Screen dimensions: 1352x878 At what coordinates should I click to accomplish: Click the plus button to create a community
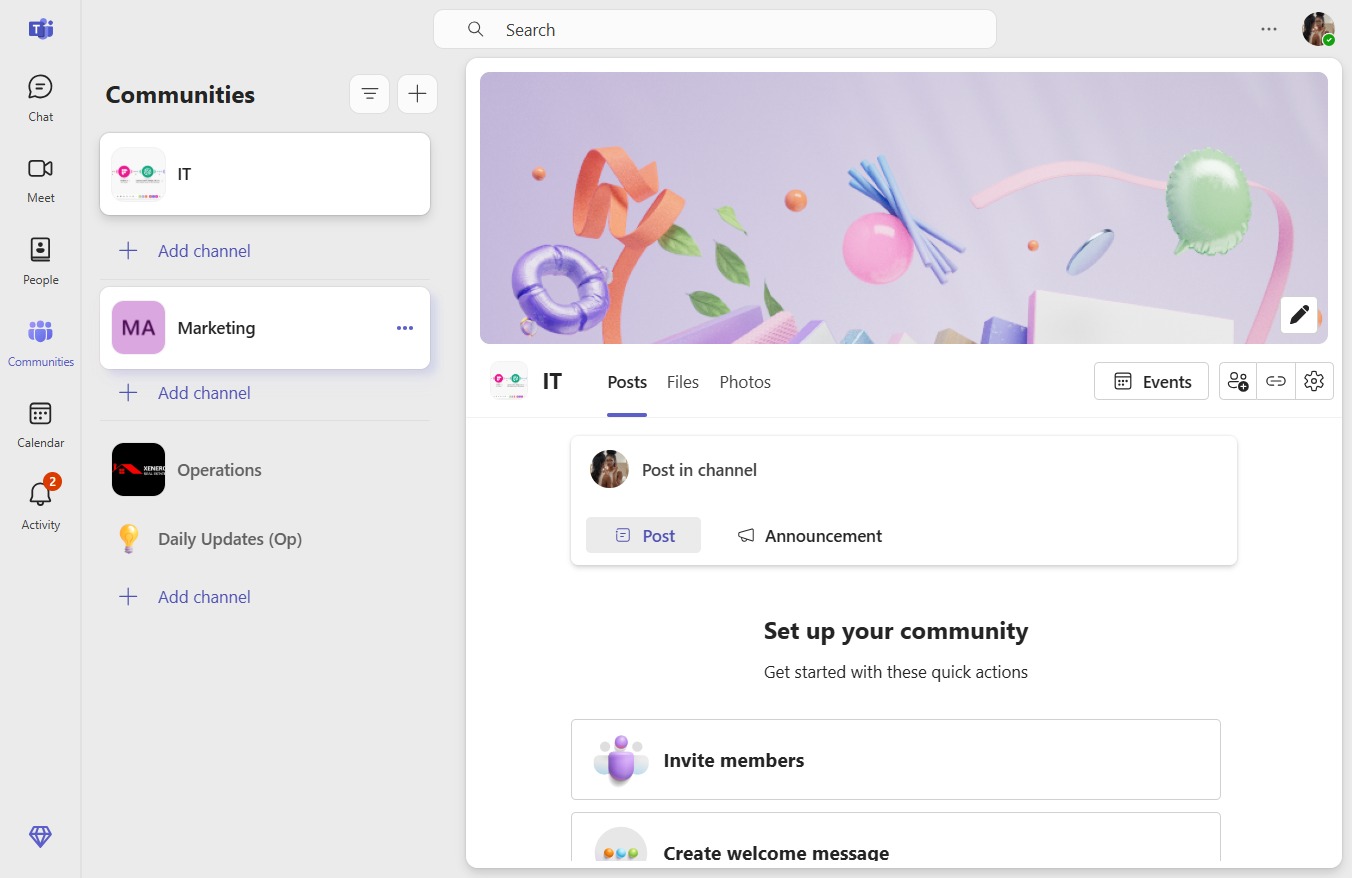coord(417,94)
